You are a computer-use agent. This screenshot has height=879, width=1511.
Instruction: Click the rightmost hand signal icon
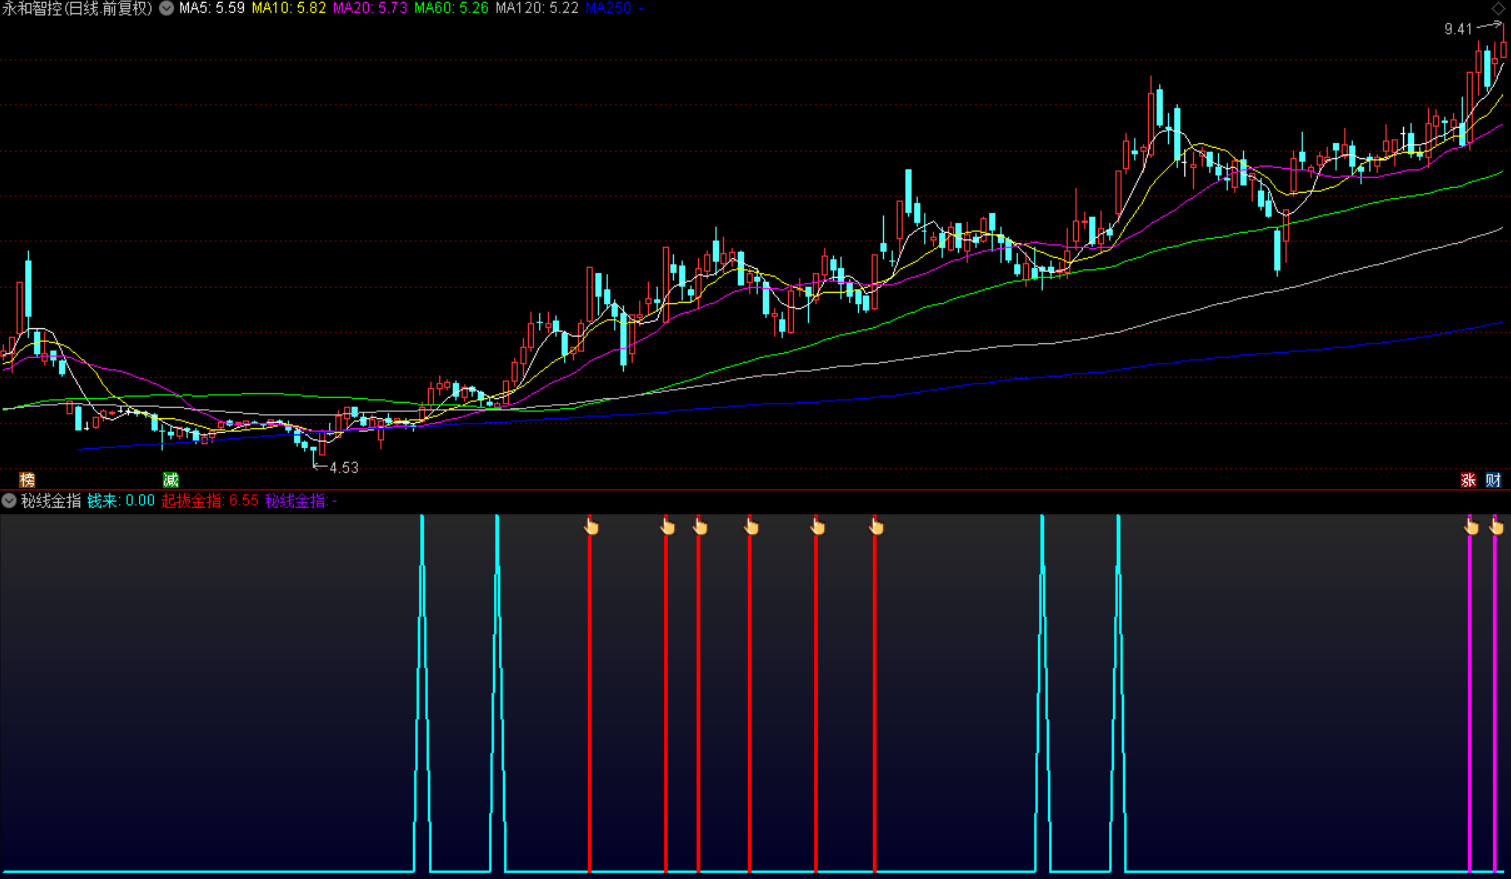tap(1497, 526)
